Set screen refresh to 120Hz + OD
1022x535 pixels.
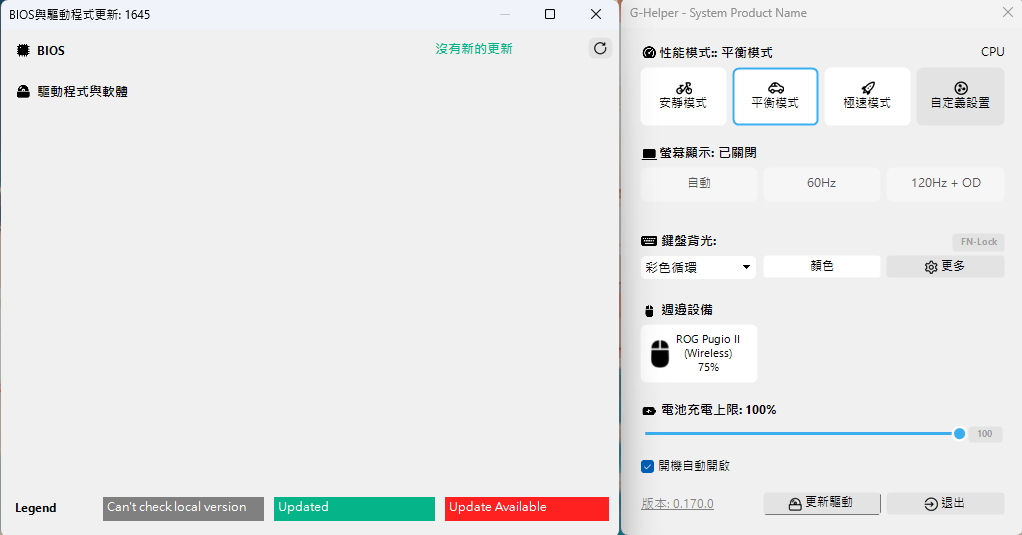click(x=945, y=184)
